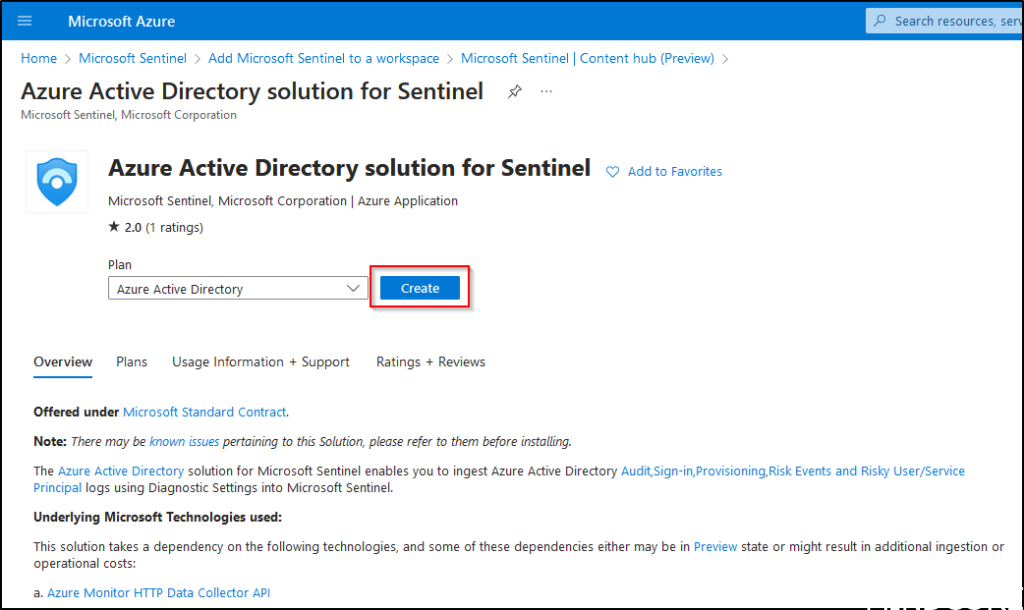Image resolution: width=1024 pixels, height=610 pixels.
Task: Open the Microsoft Standard Contract link
Action: (x=204, y=411)
